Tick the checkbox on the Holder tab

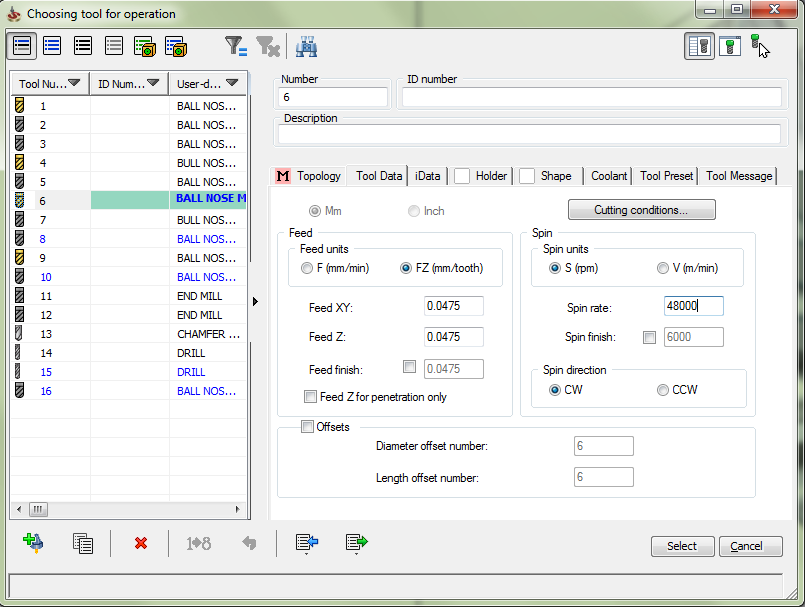click(462, 176)
